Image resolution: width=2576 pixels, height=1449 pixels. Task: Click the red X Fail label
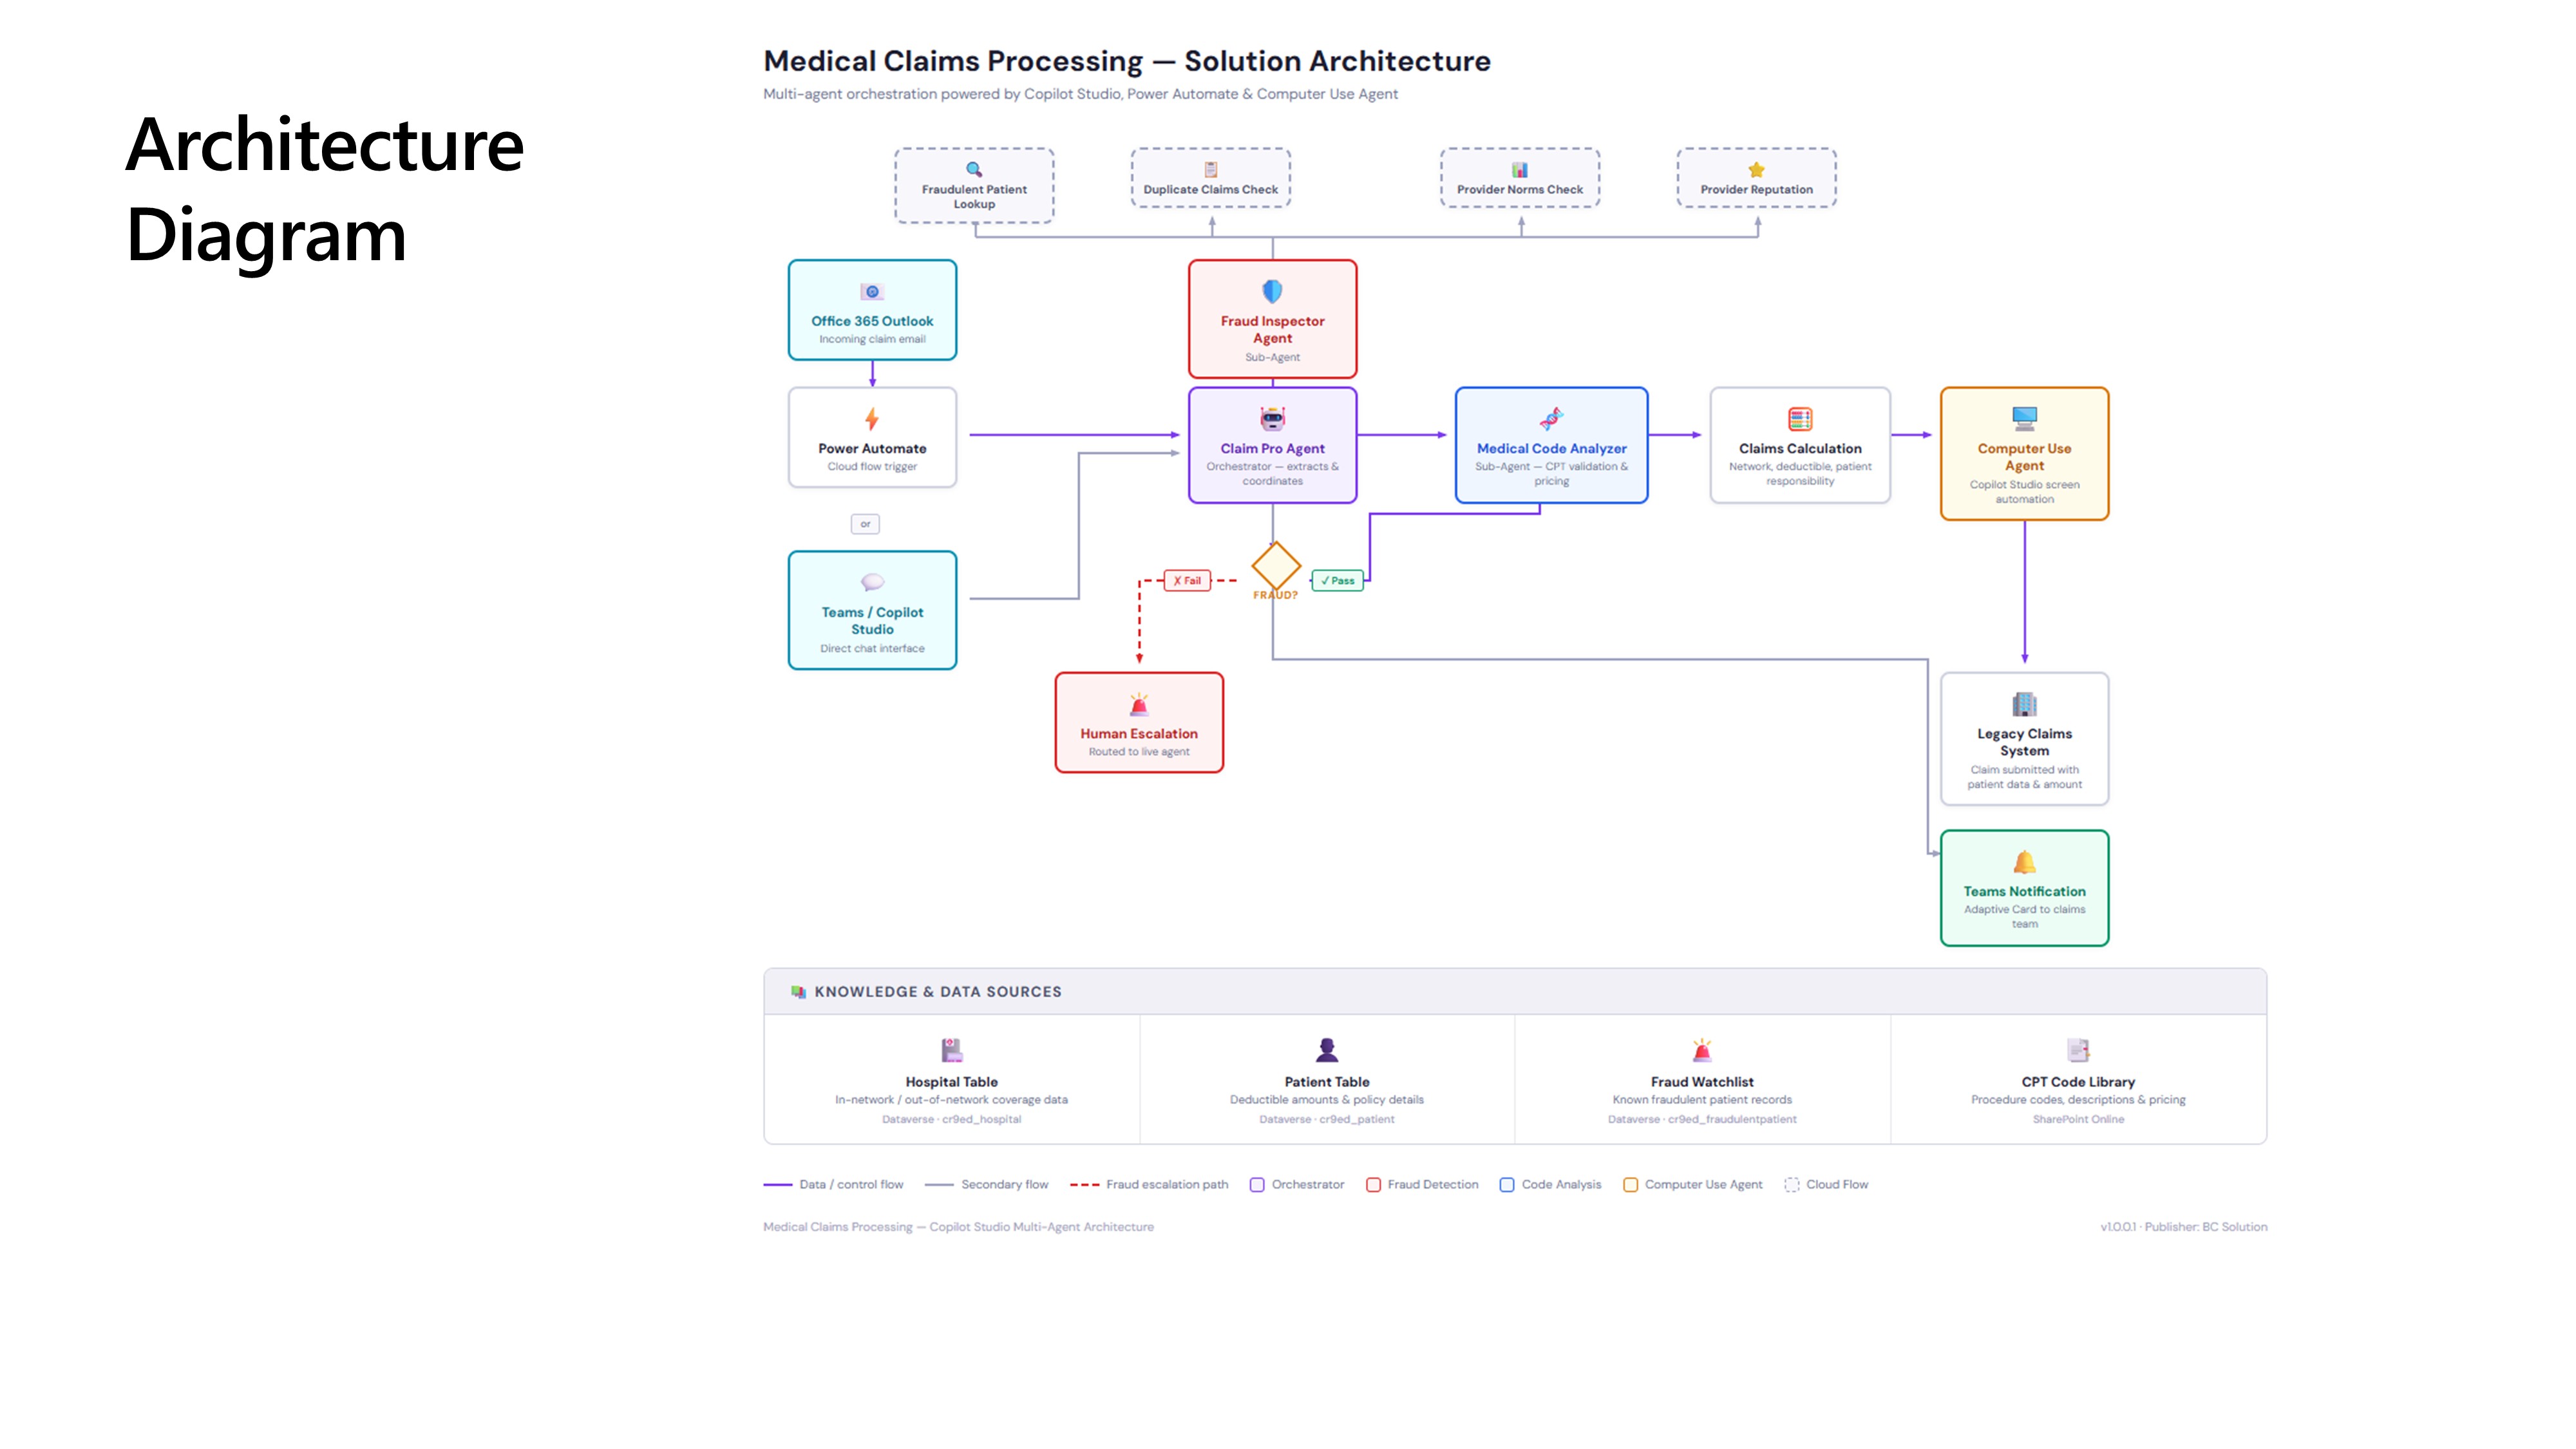pos(1187,580)
